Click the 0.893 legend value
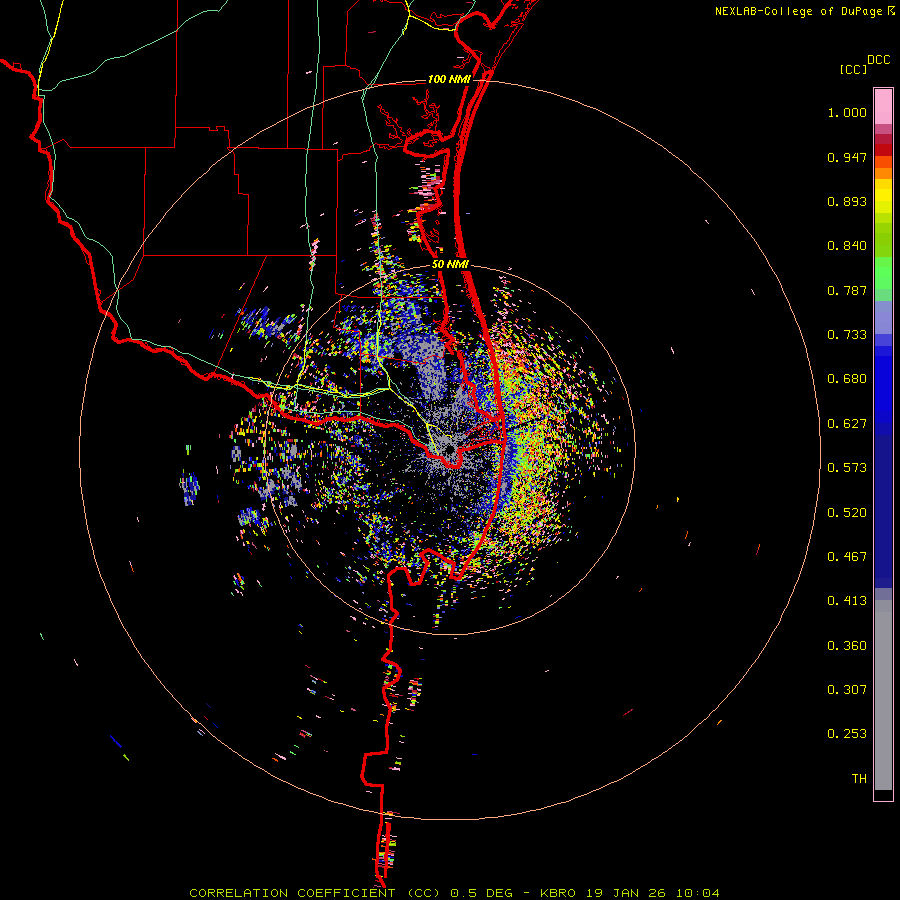 (x=847, y=201)
